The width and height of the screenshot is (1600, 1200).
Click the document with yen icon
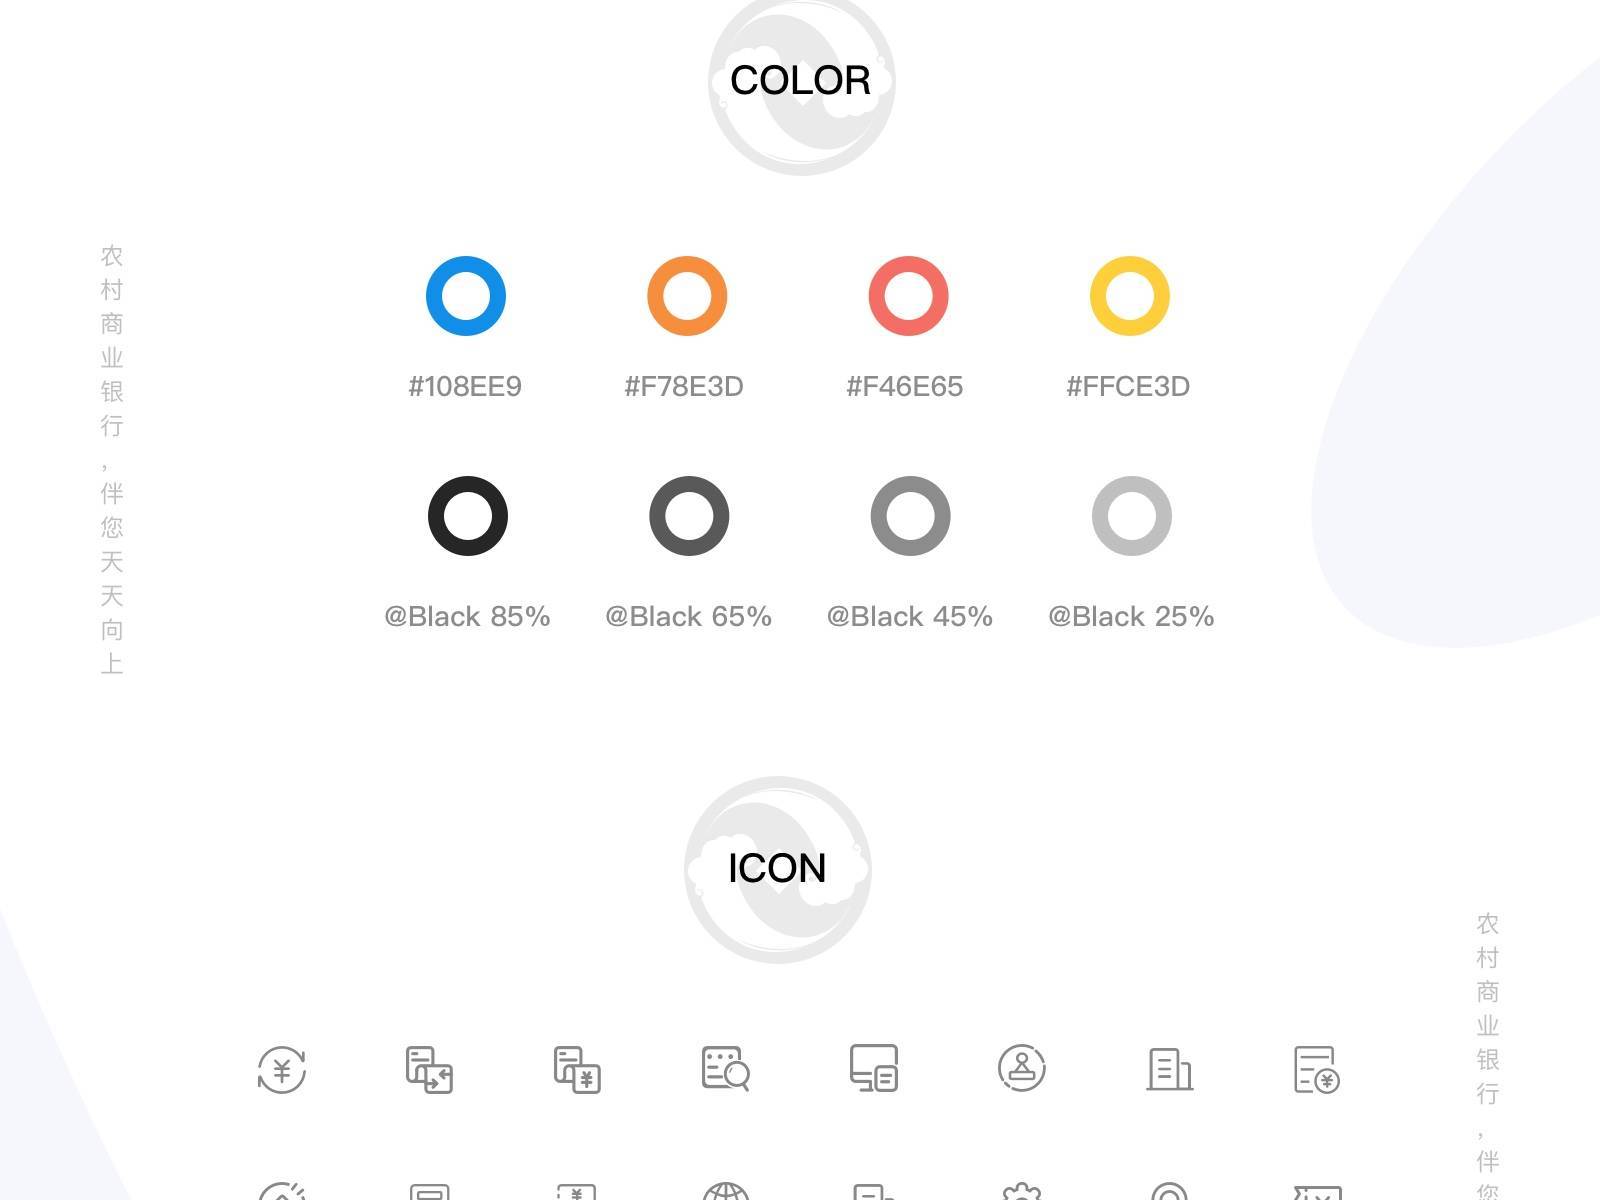tap(577, 1069)
